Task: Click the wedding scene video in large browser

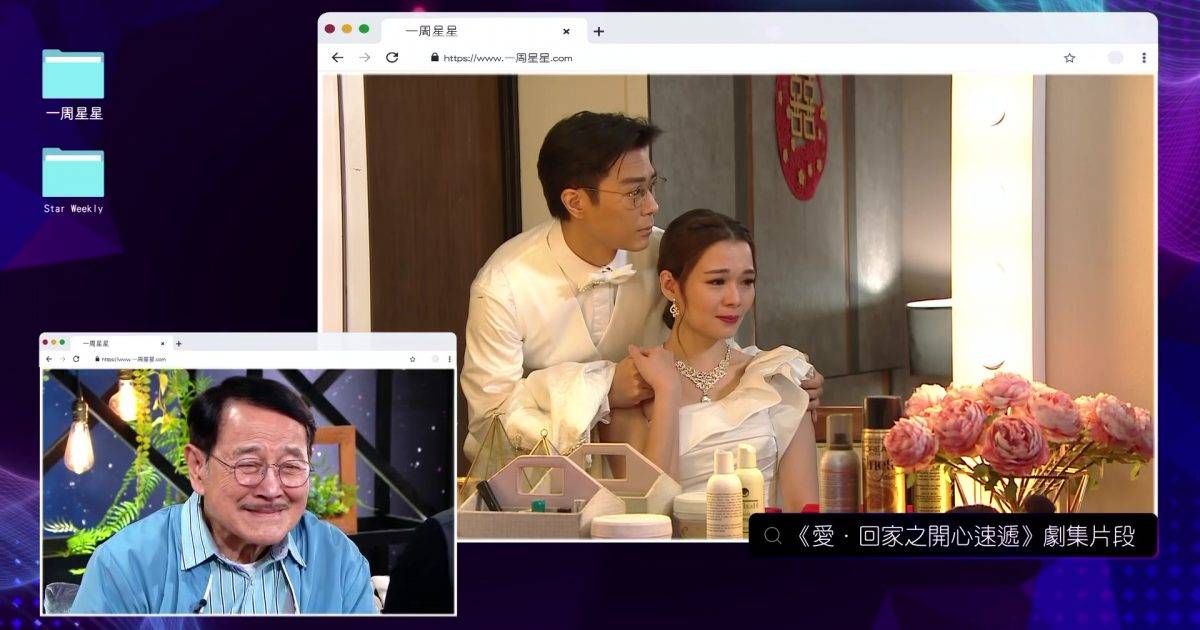Action: pos(738,307)
